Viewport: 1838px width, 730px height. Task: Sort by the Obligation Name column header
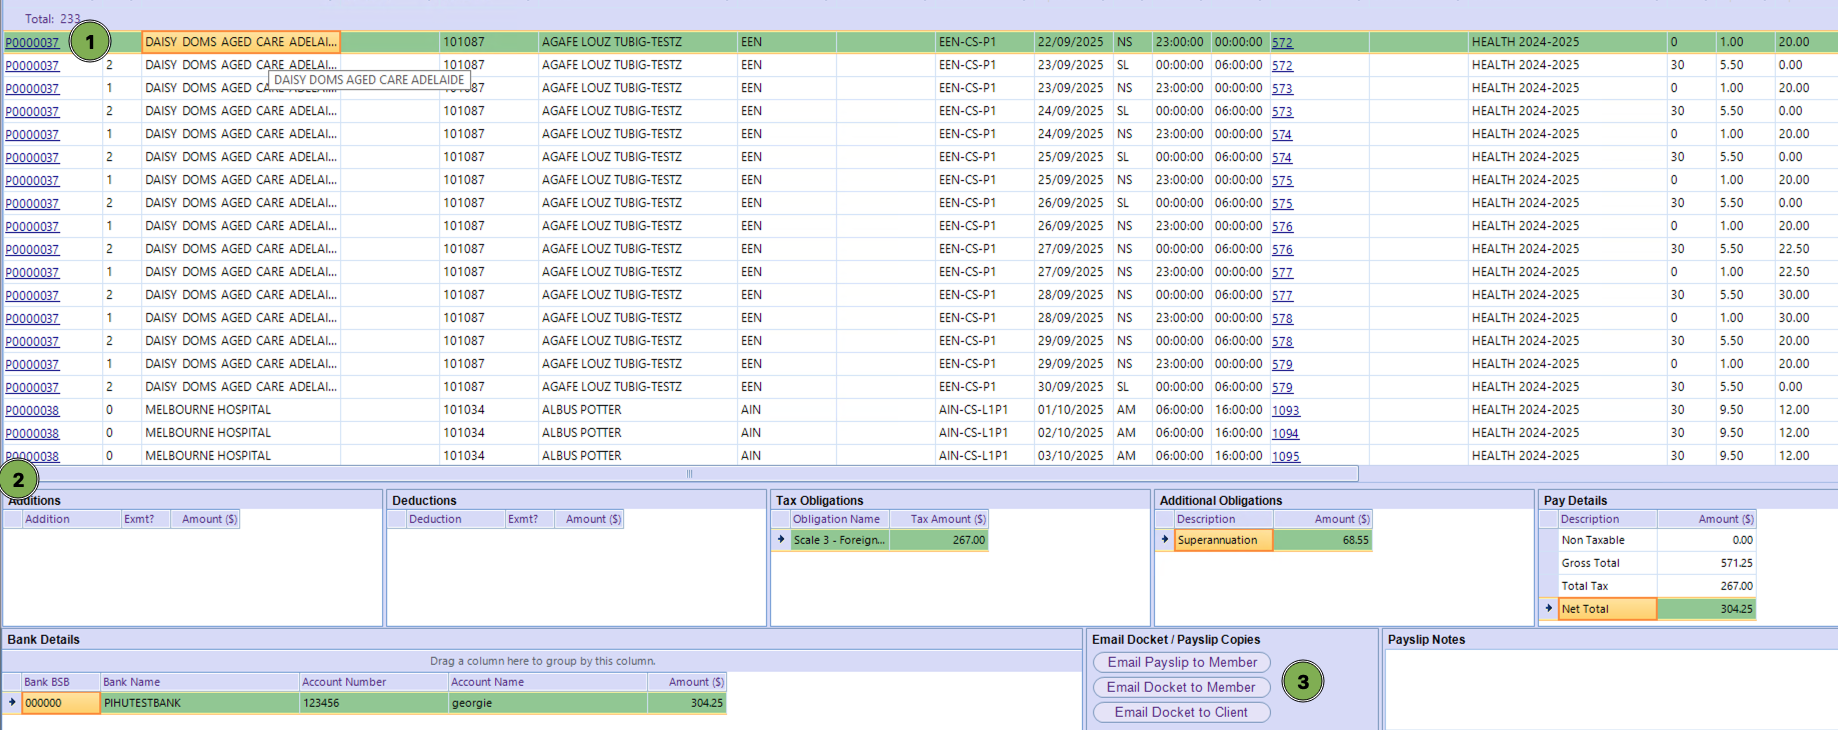point(836,519)
